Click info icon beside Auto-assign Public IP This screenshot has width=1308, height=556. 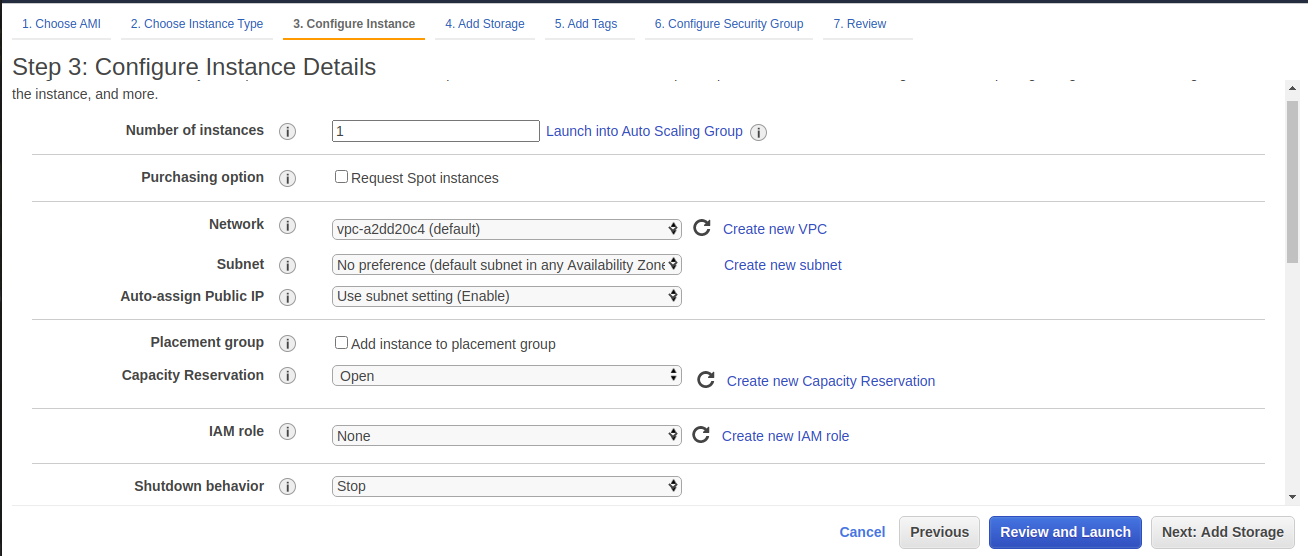(287, 297)
